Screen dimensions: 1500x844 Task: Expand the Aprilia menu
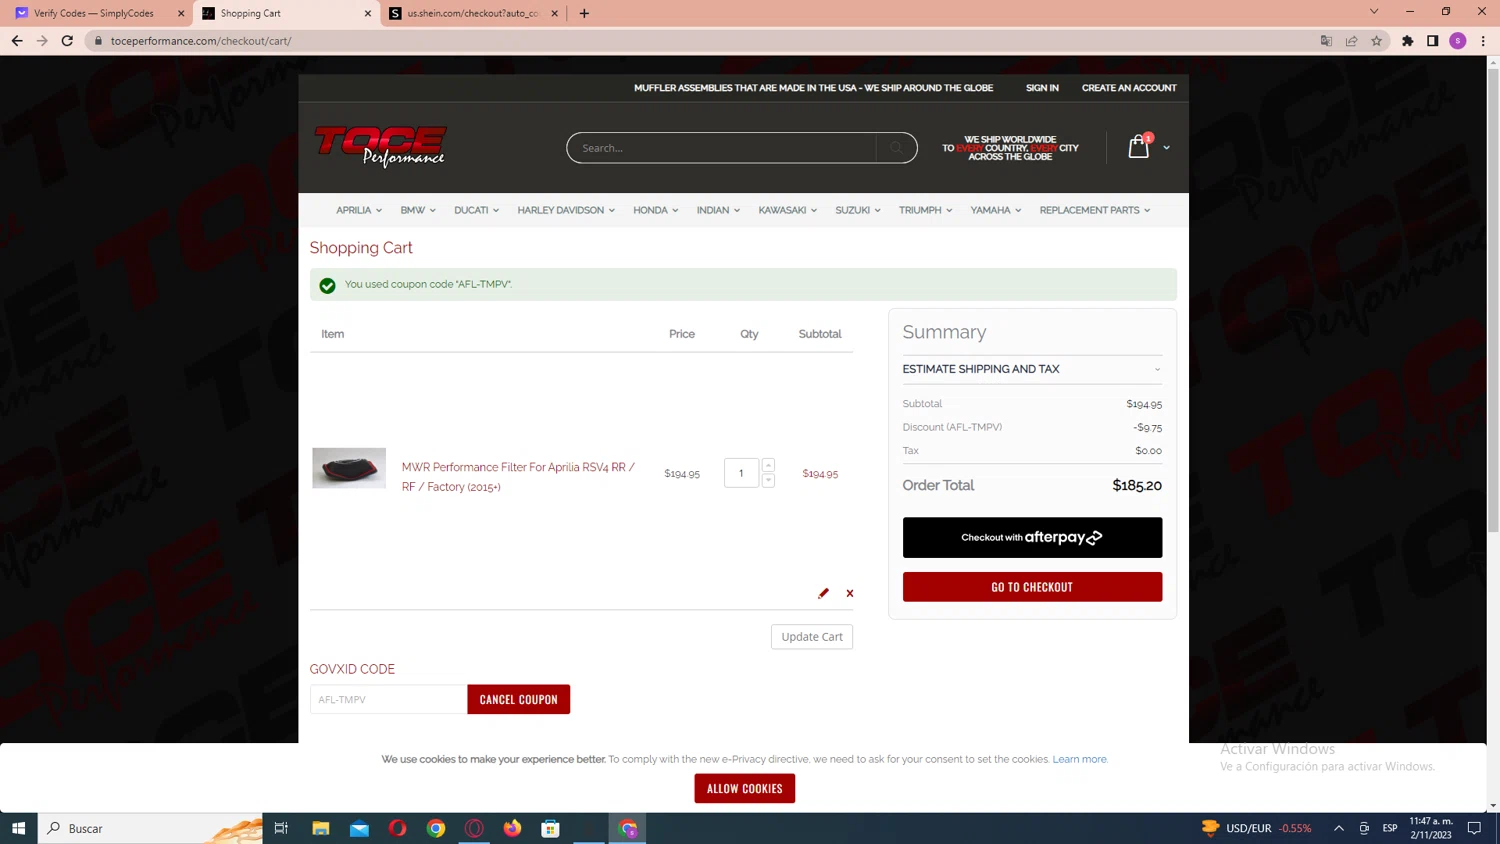[359, 210]
